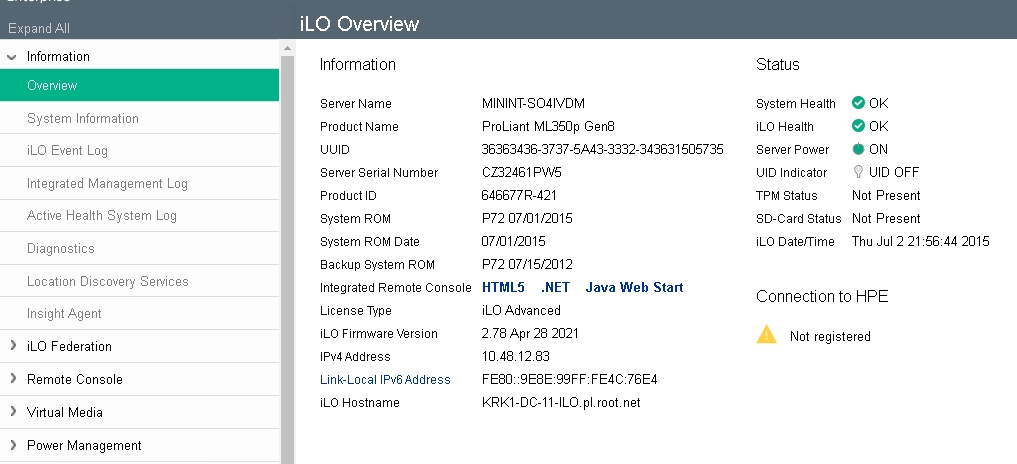Click System ROM value P72 07/01/2015
Viewport: 1017px width, 464px height.
527,218
